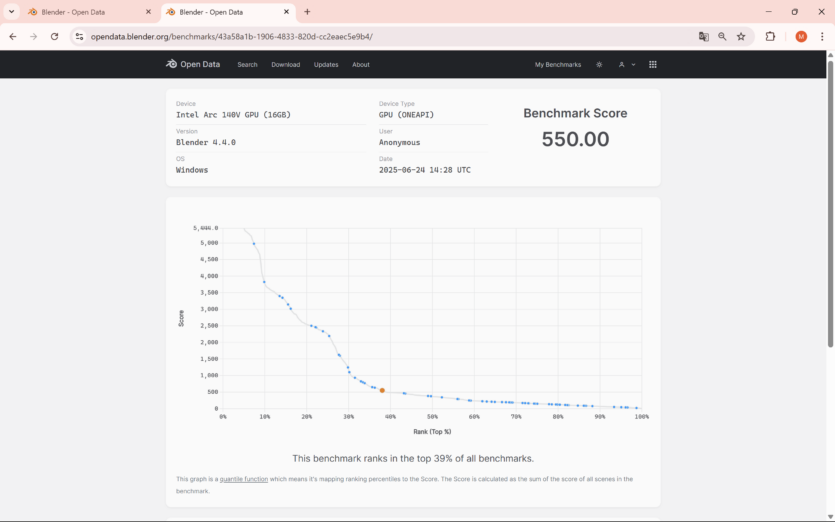Image resolution: width=835 pixels, height=522 pixels.
Task: Open the zoom magnifier in address bar
Action: [x=722, y=37]
